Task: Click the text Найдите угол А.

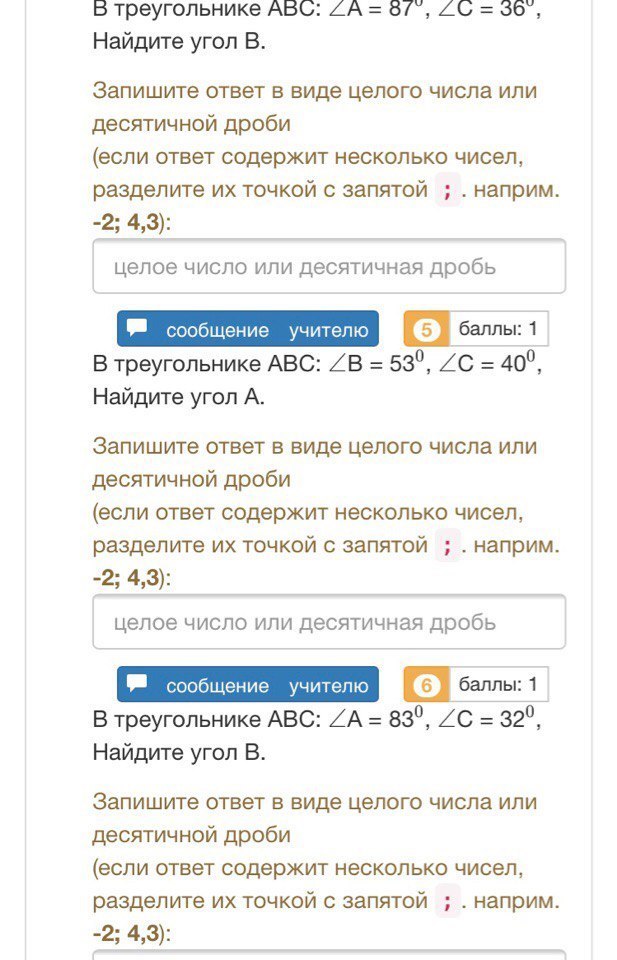Action: 179,397
